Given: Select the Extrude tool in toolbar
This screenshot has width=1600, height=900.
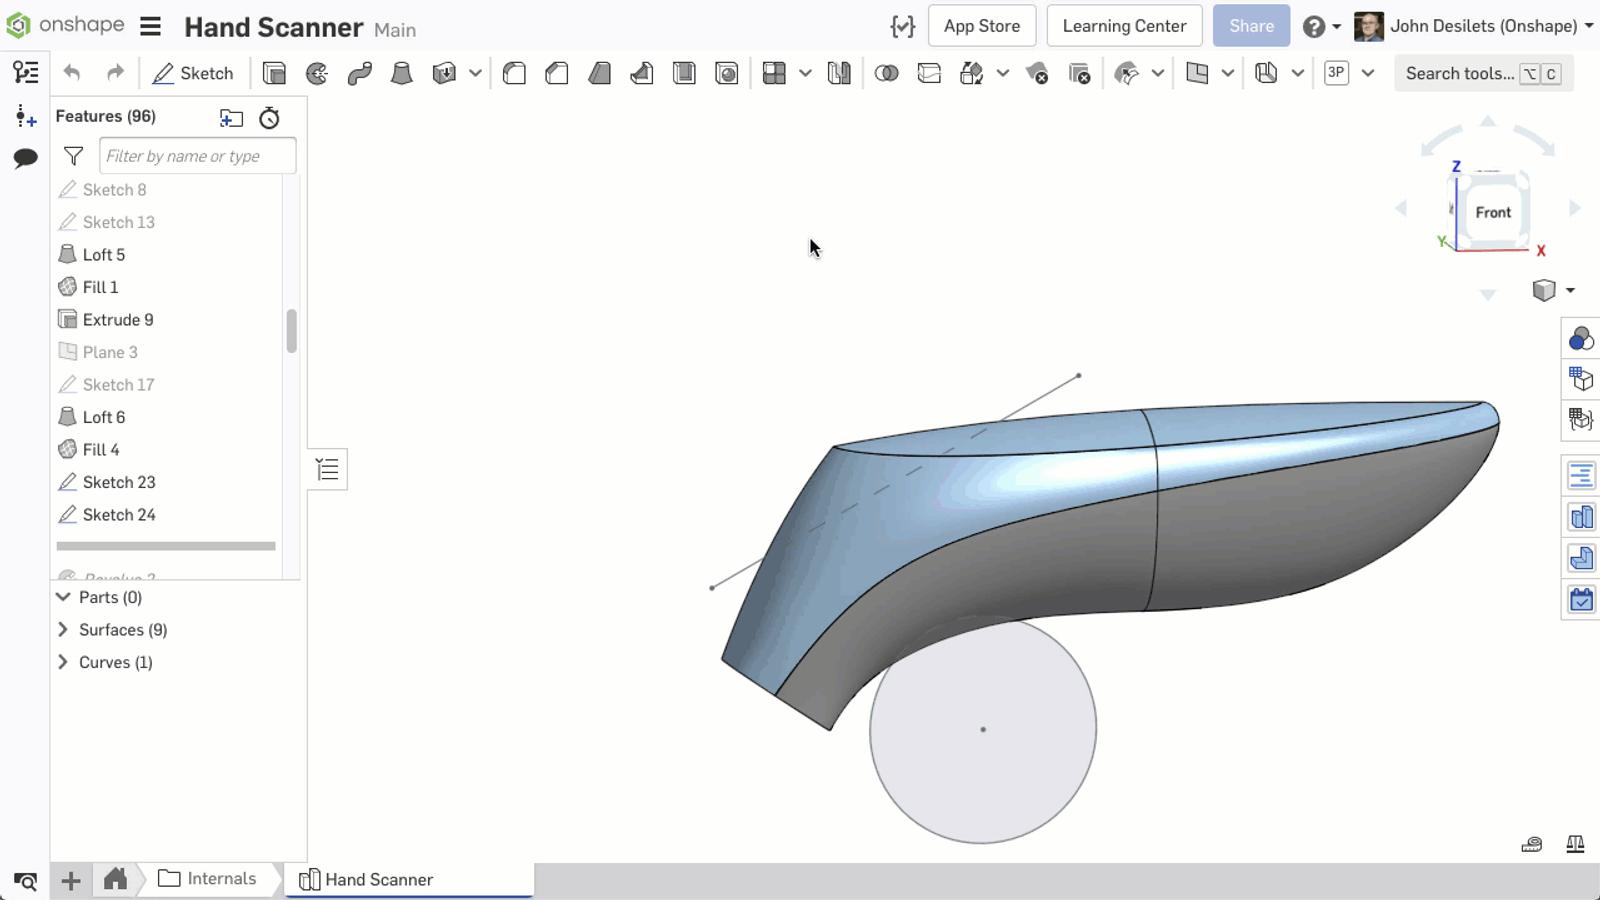Looking at the screenshot, I should click(x=274, y=73).
